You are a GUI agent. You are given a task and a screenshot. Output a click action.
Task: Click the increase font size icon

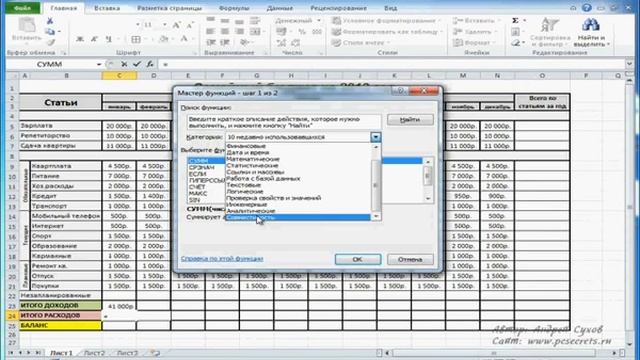coord(176,25)
